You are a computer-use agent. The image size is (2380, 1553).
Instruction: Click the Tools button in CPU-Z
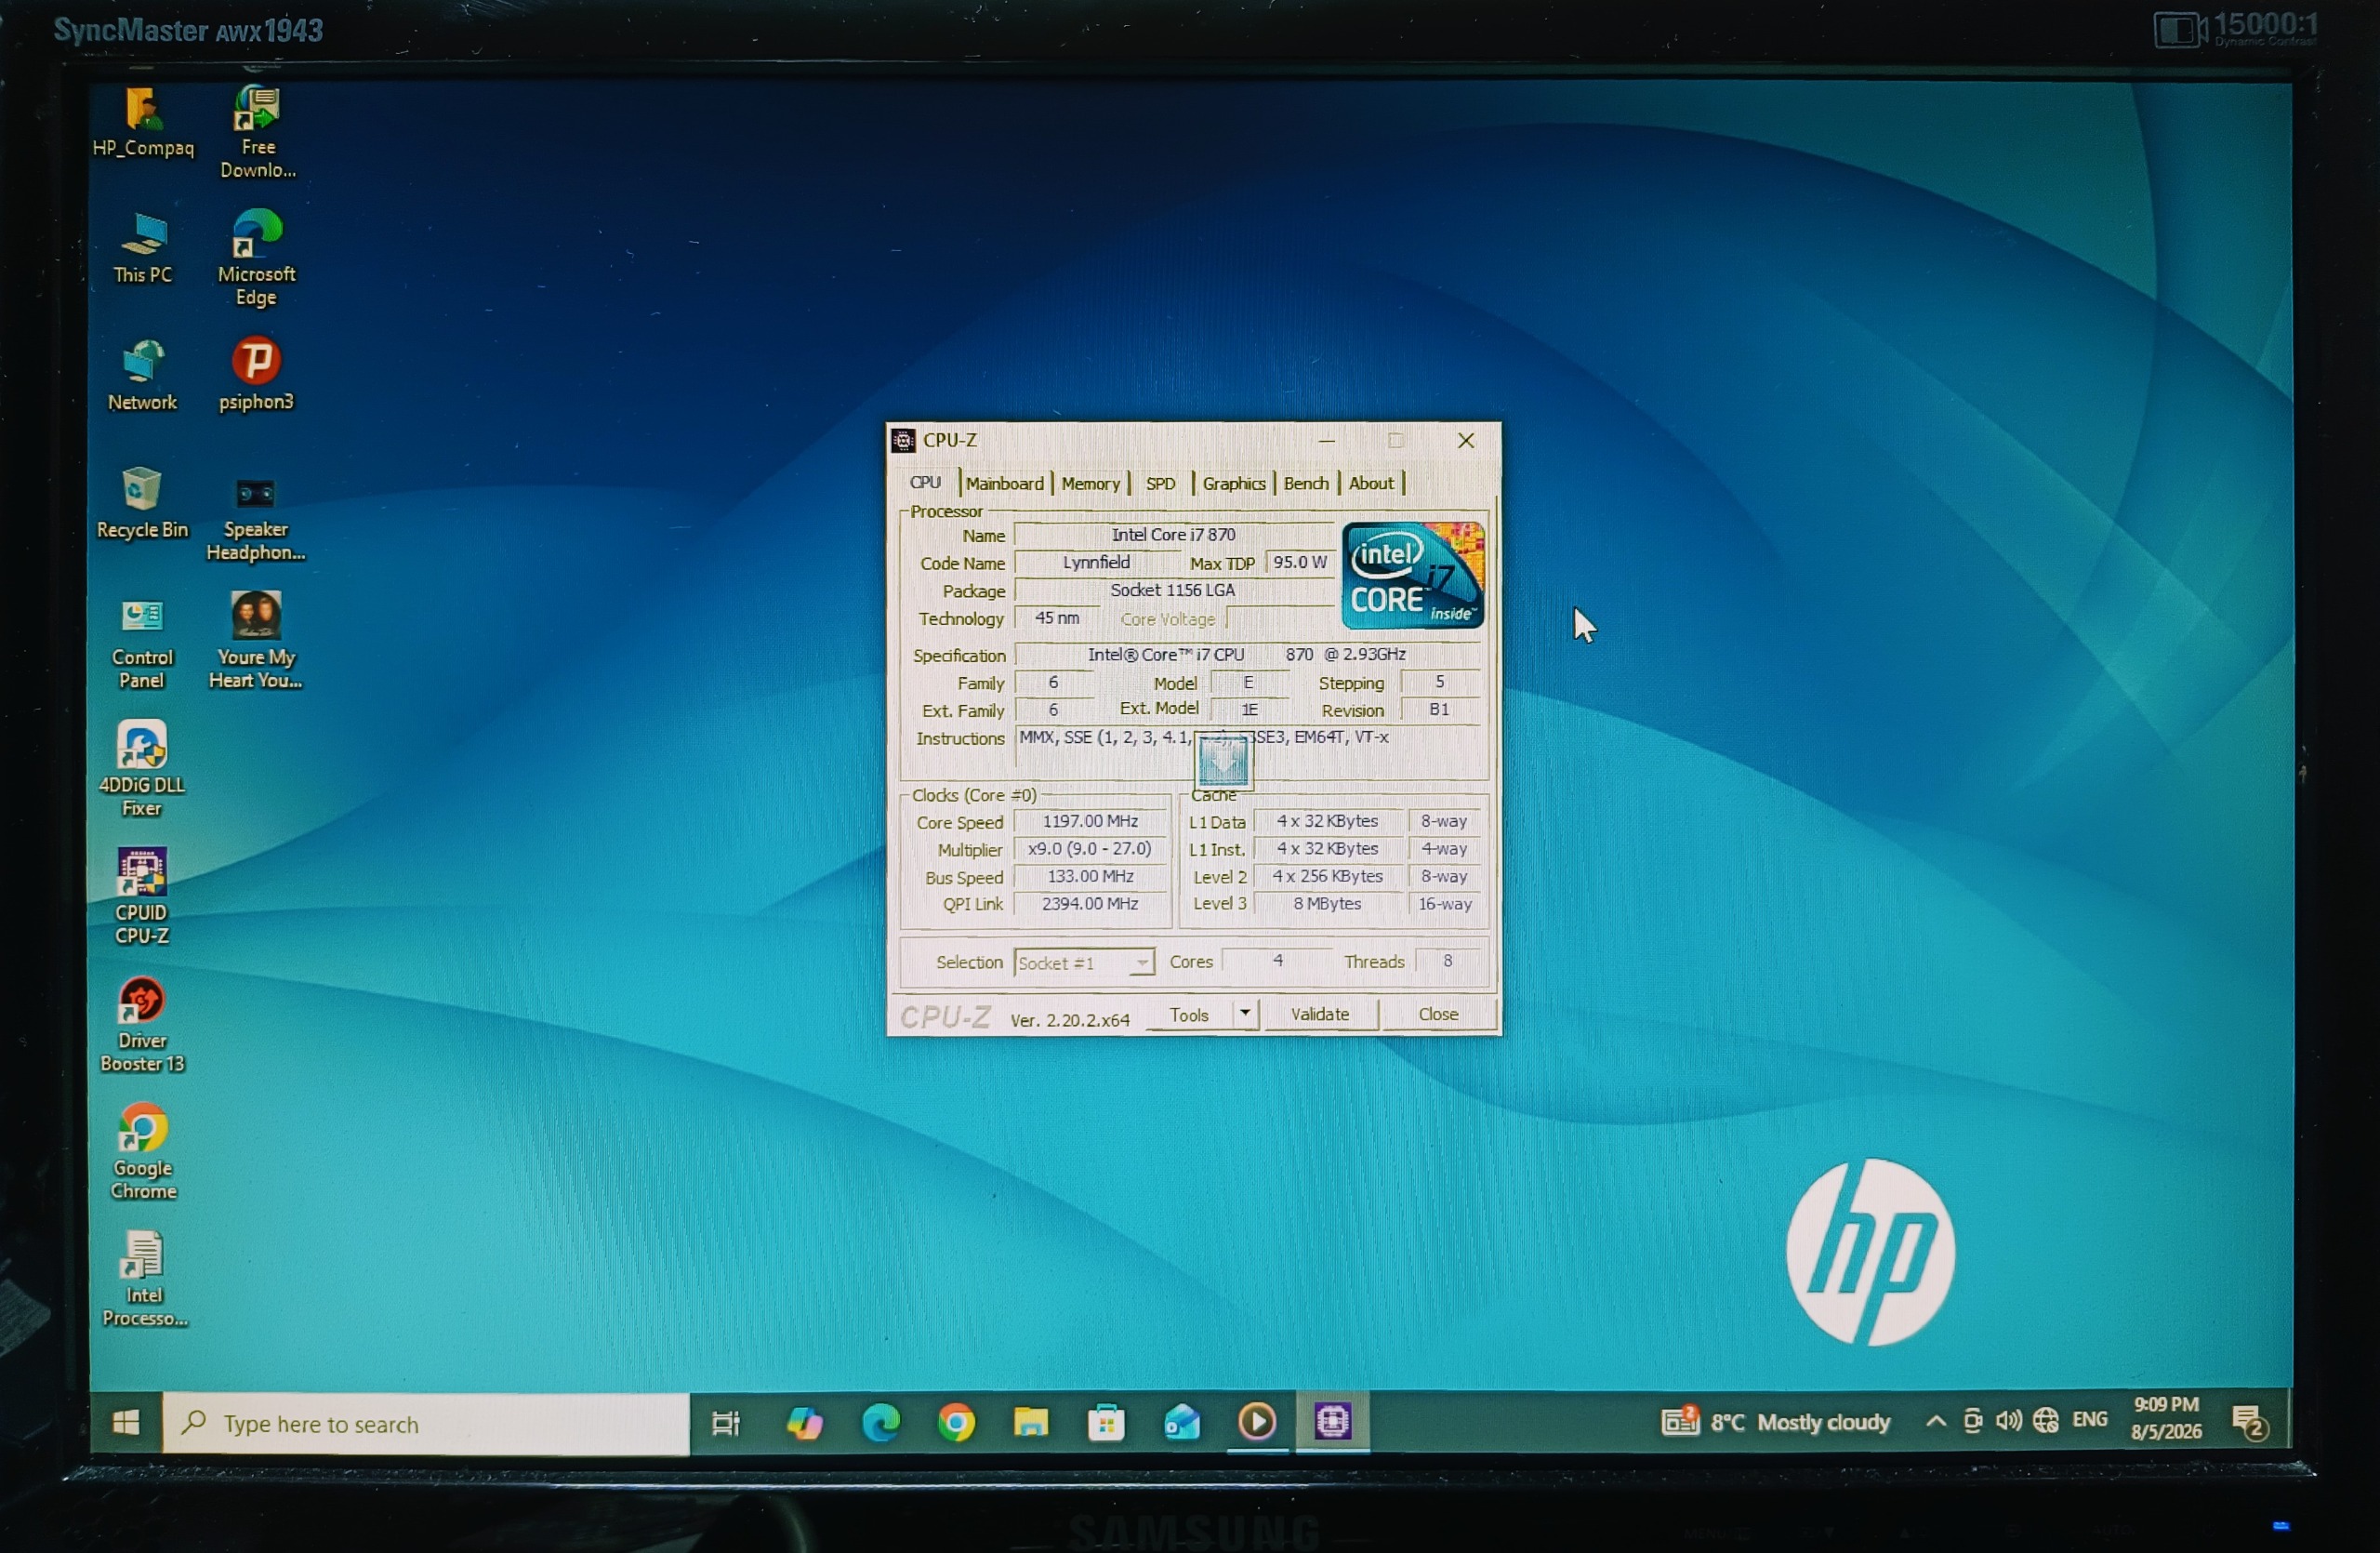point(1189,1015)
